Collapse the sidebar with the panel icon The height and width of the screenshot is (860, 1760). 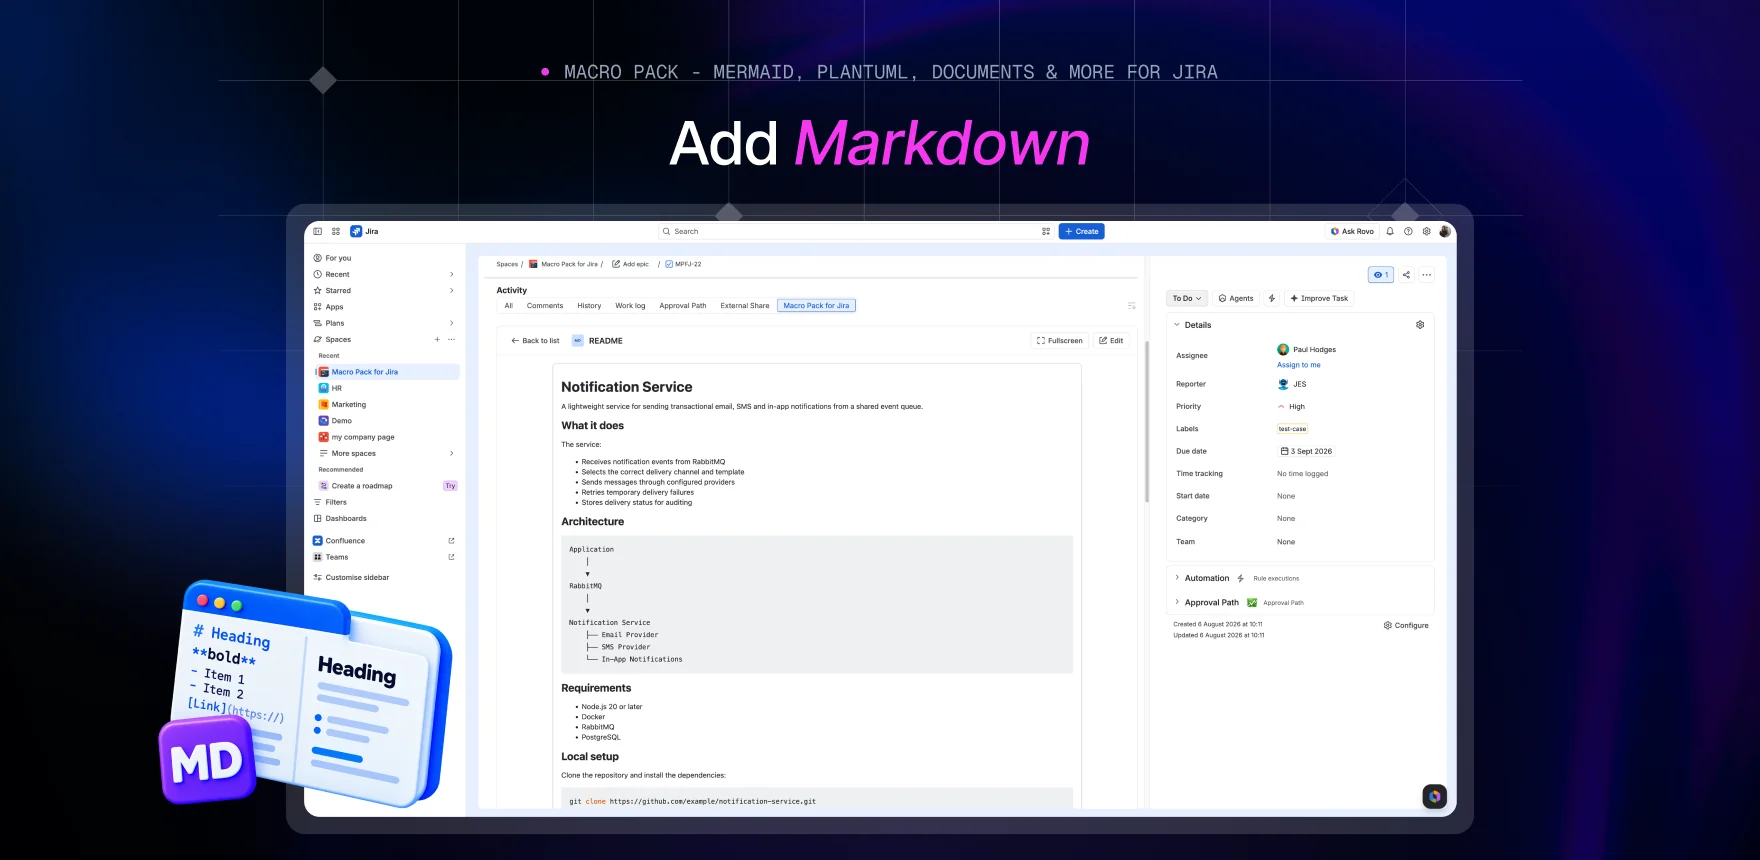coord(318,231)
